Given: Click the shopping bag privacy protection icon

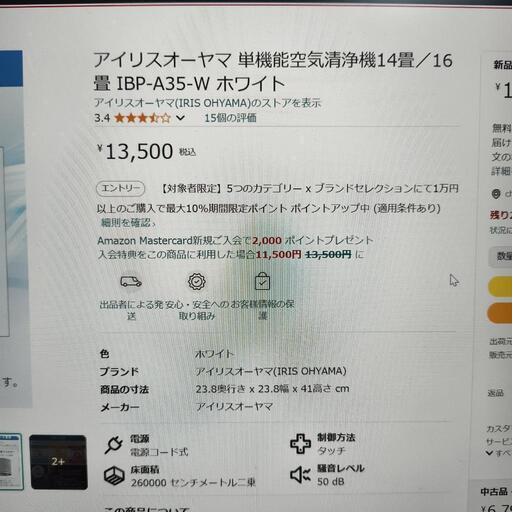Looking at the screenshot, I should (x=262, y=282).
